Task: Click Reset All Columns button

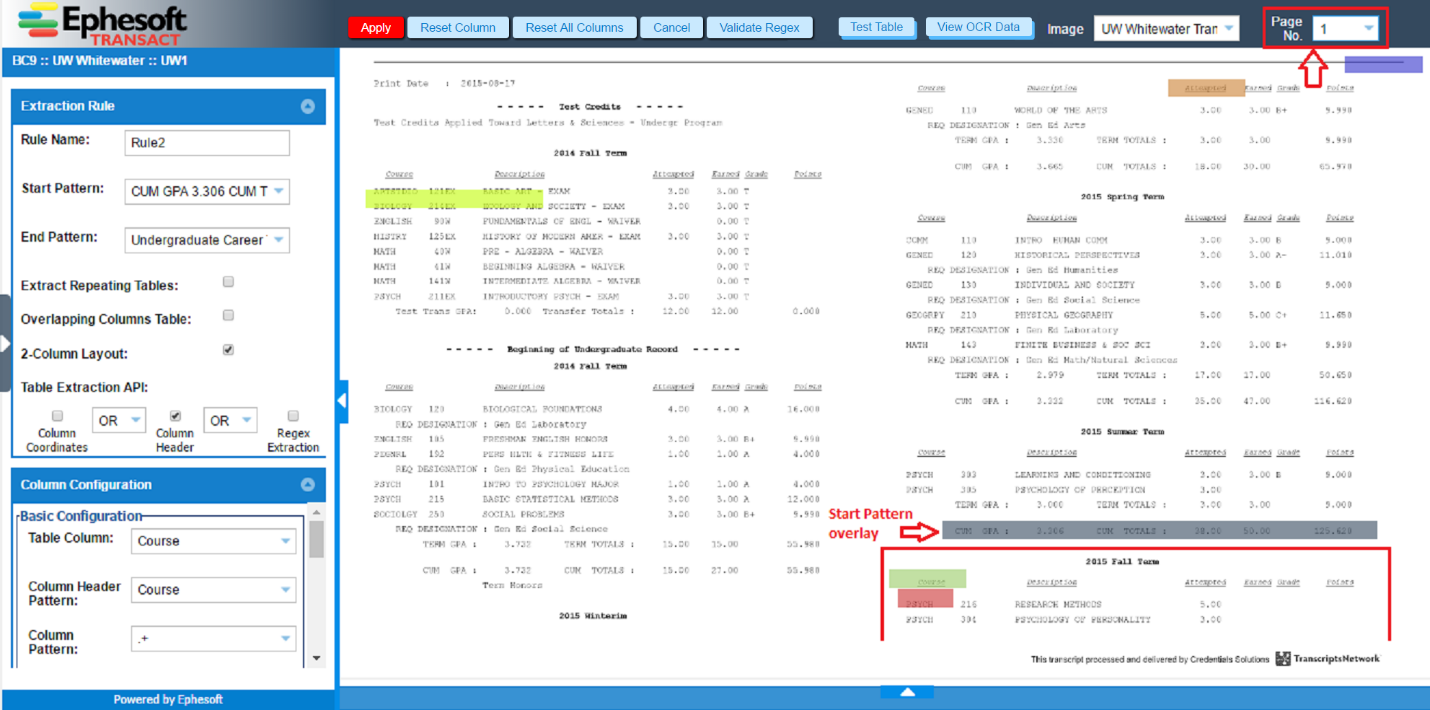Action: [575, 28]
